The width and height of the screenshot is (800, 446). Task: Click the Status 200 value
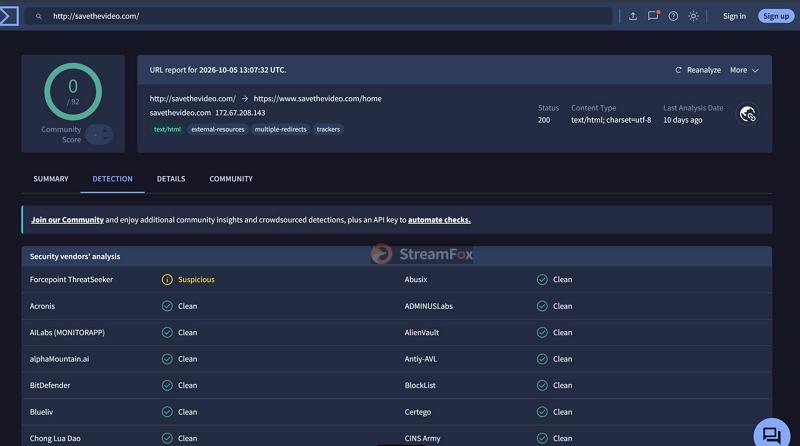544,120
